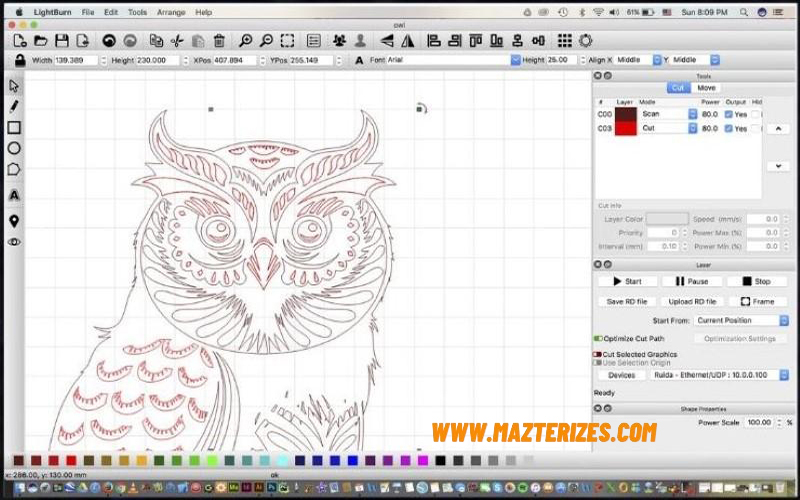Pick the Draw Lines pencil tool
The height and width of the screenshot is (500, 800).
point(14,106)
